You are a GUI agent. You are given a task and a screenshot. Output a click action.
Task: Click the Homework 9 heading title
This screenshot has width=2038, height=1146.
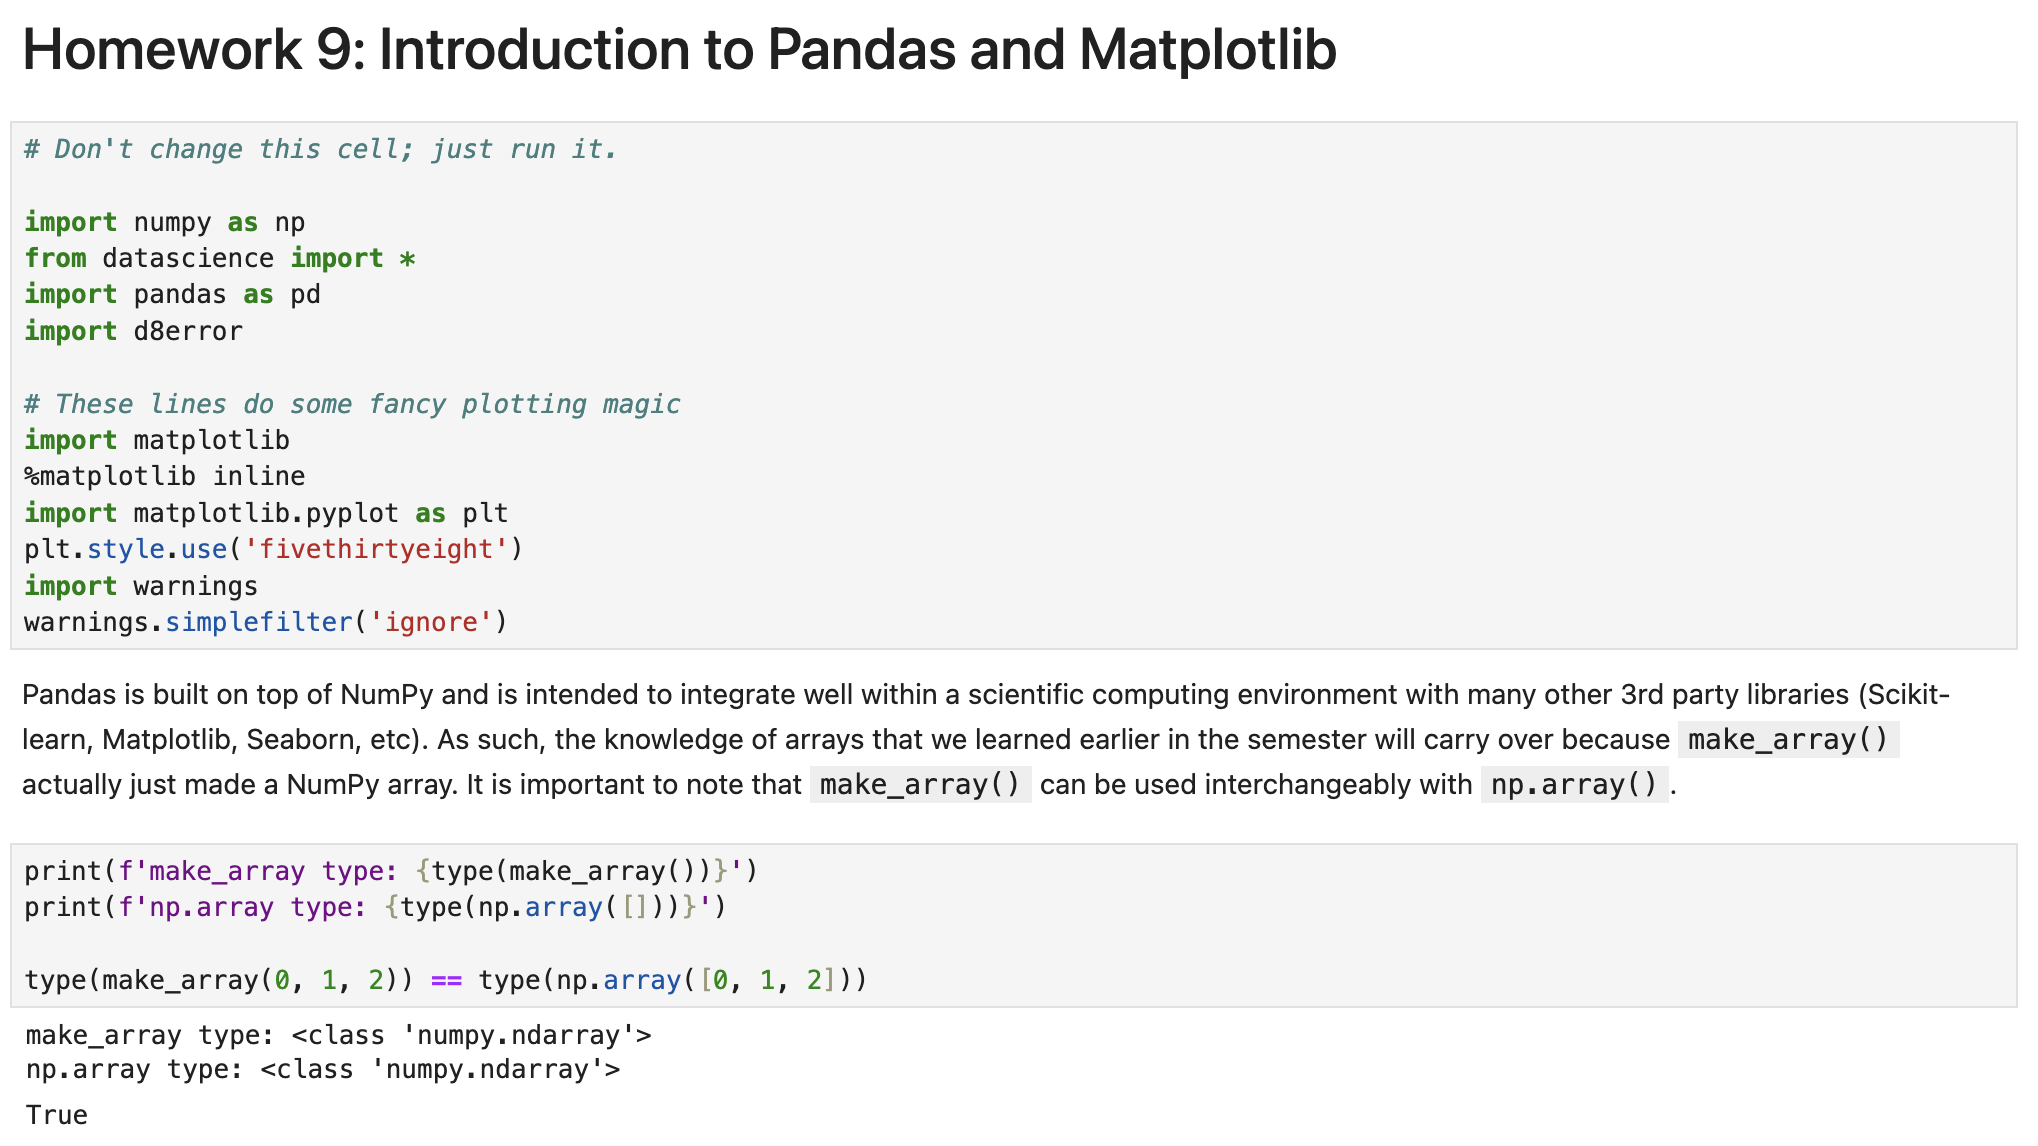(x=679, y=50)
